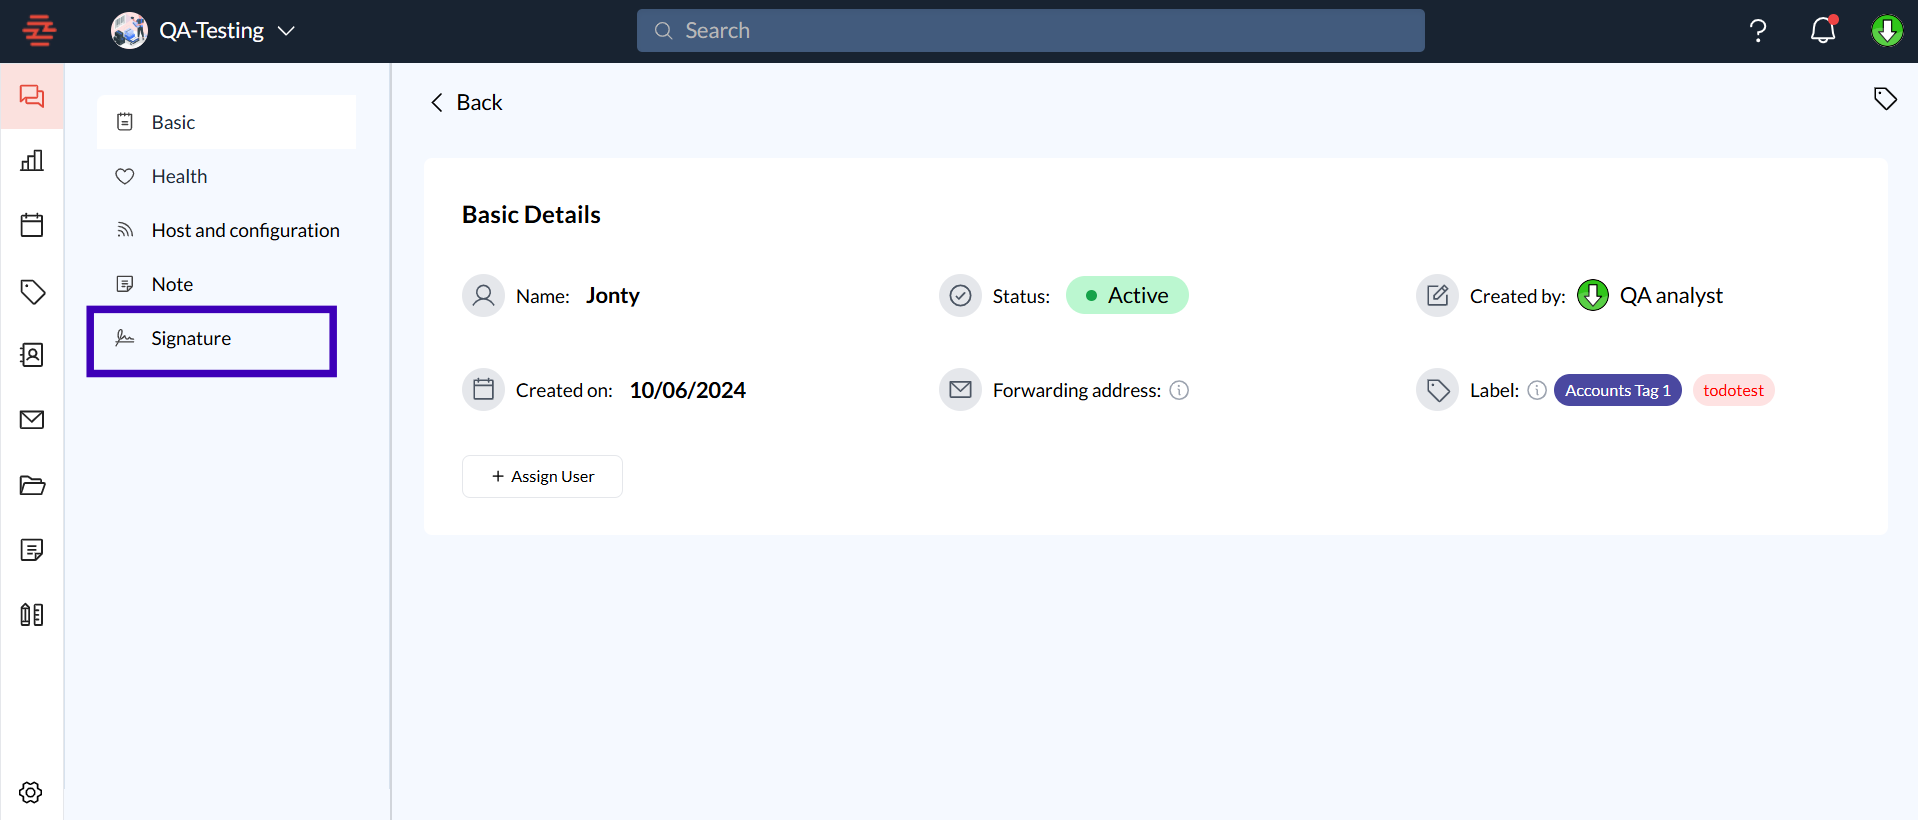Open the mail envelope sidebar icon

(32, 420)
